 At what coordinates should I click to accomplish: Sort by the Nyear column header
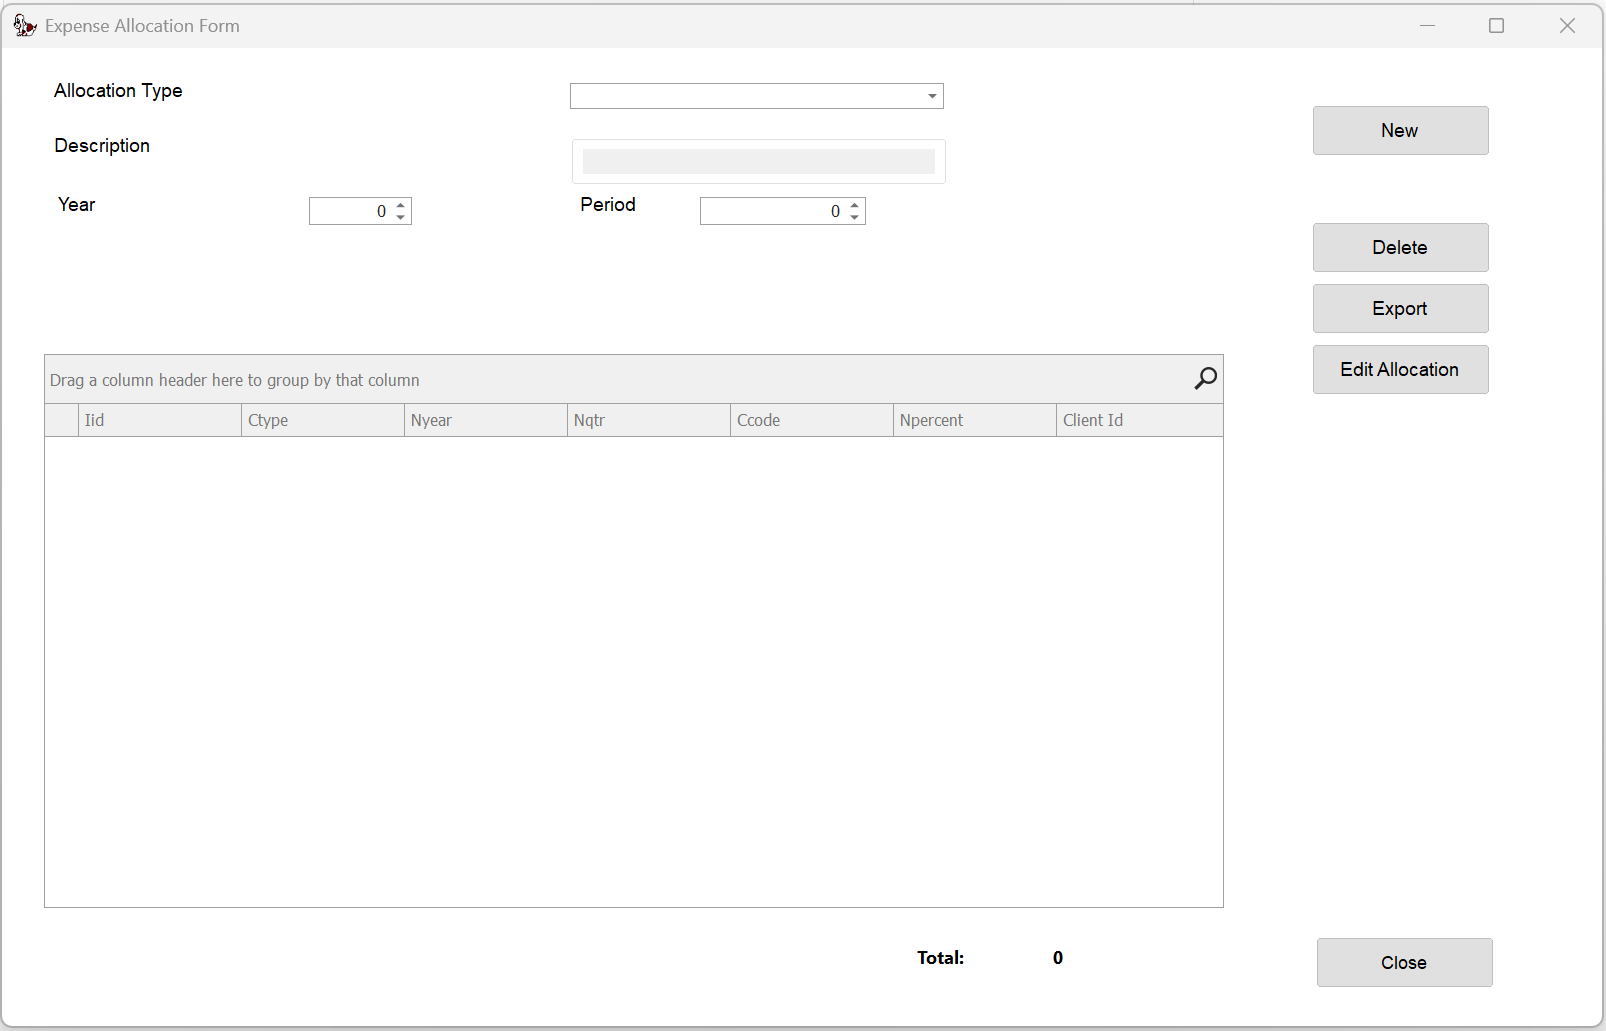486,420
